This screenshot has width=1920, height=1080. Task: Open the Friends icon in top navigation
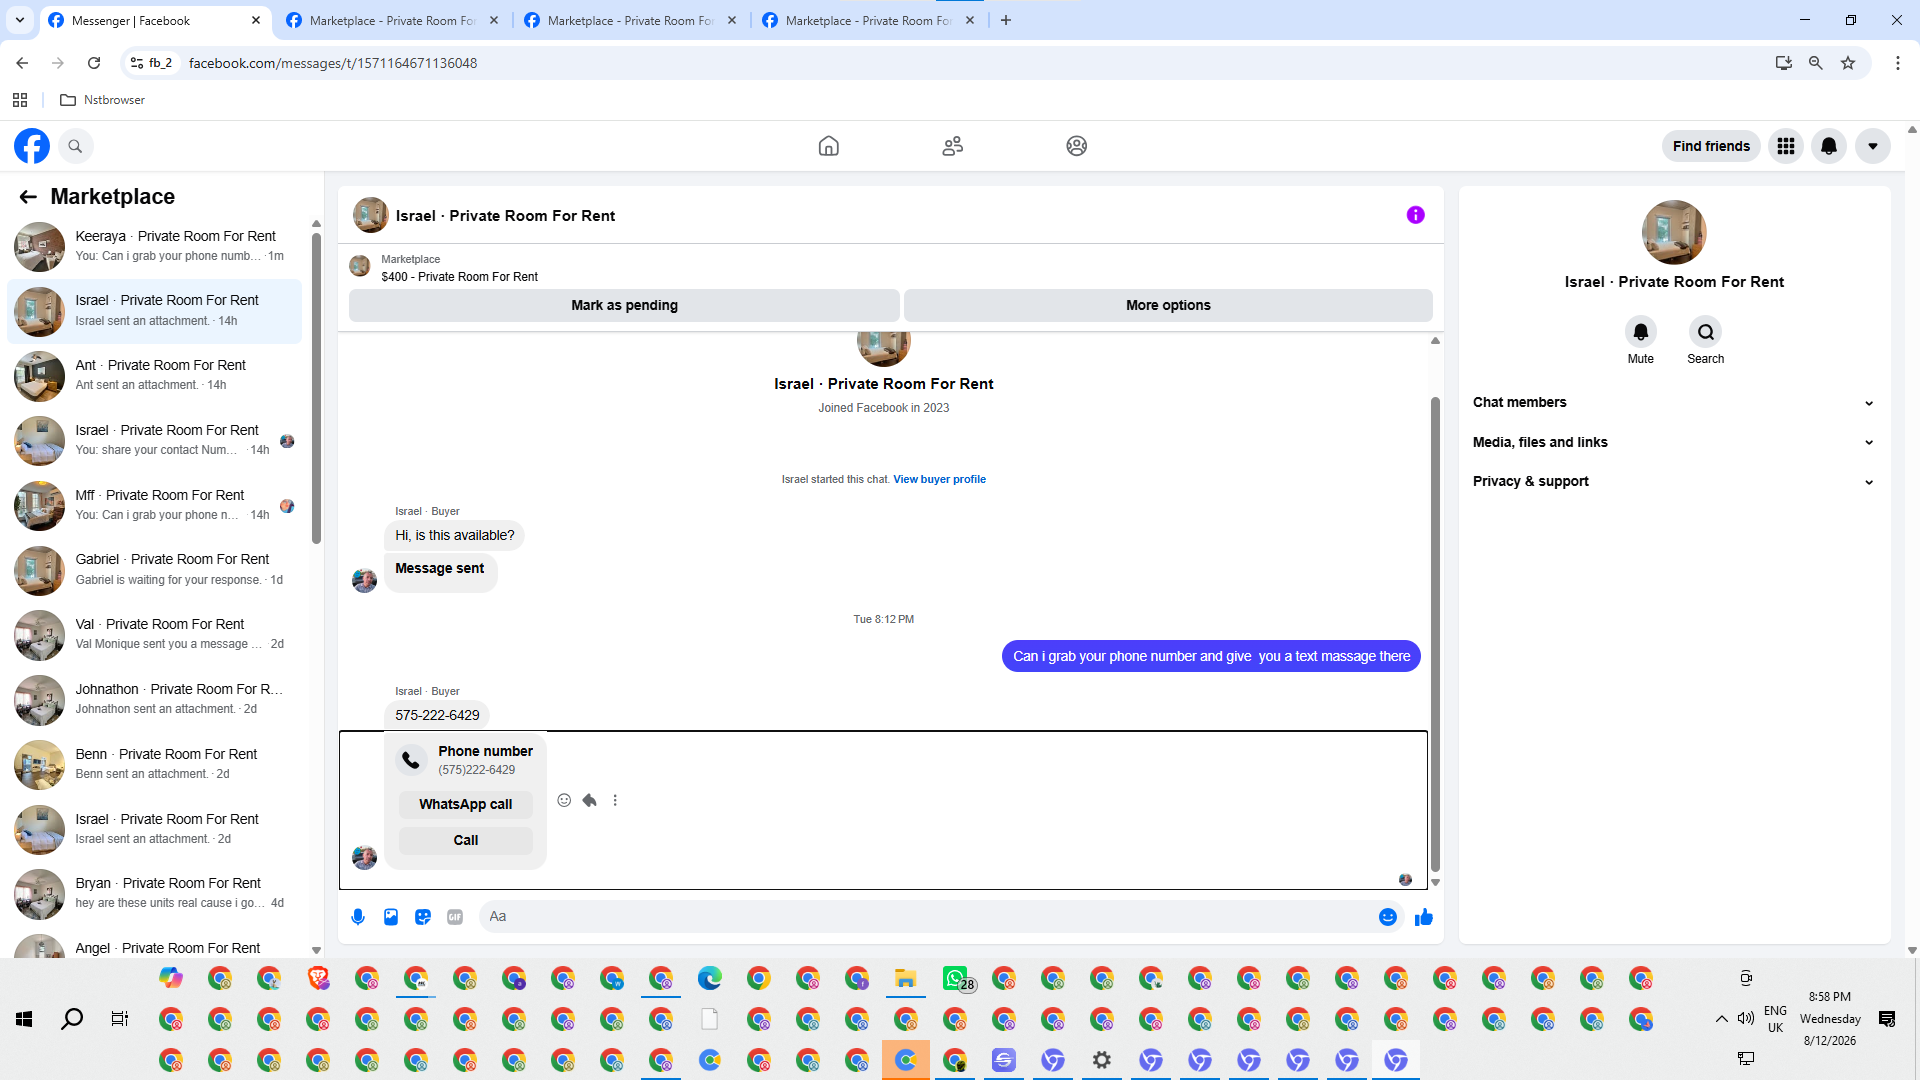pos(953,146)
